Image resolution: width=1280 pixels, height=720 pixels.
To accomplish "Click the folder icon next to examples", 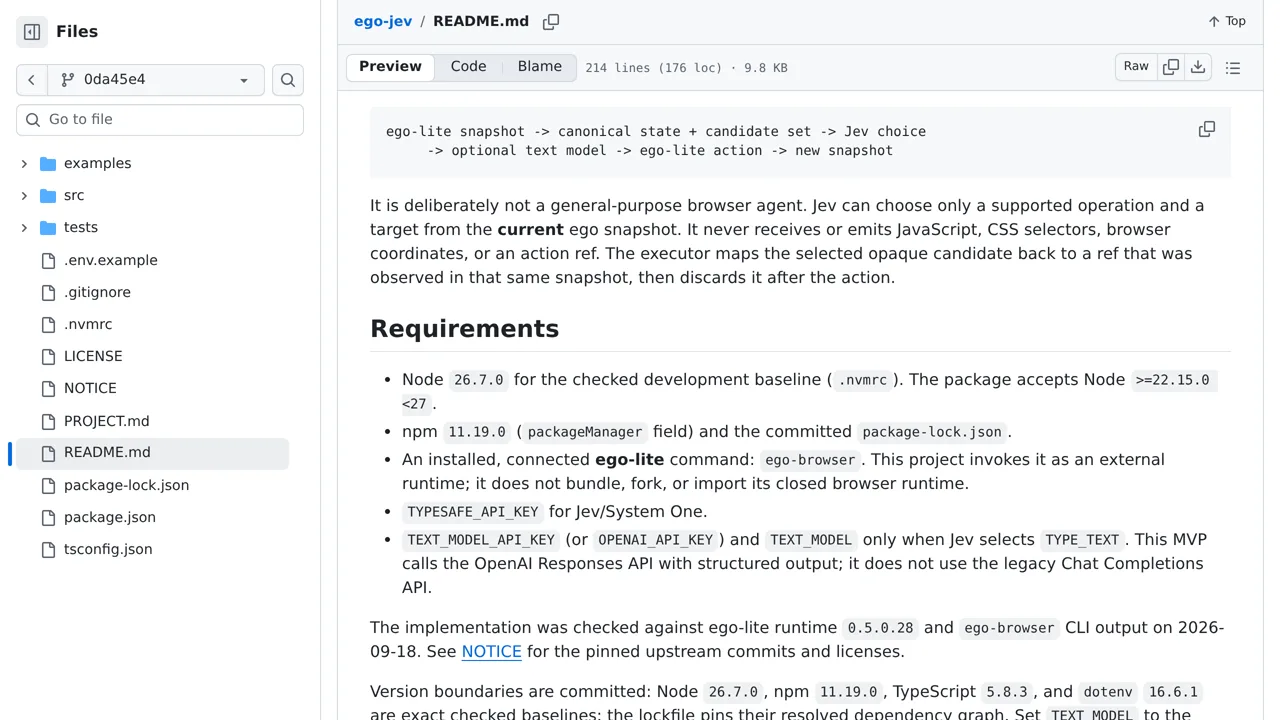I will point(48,164).
